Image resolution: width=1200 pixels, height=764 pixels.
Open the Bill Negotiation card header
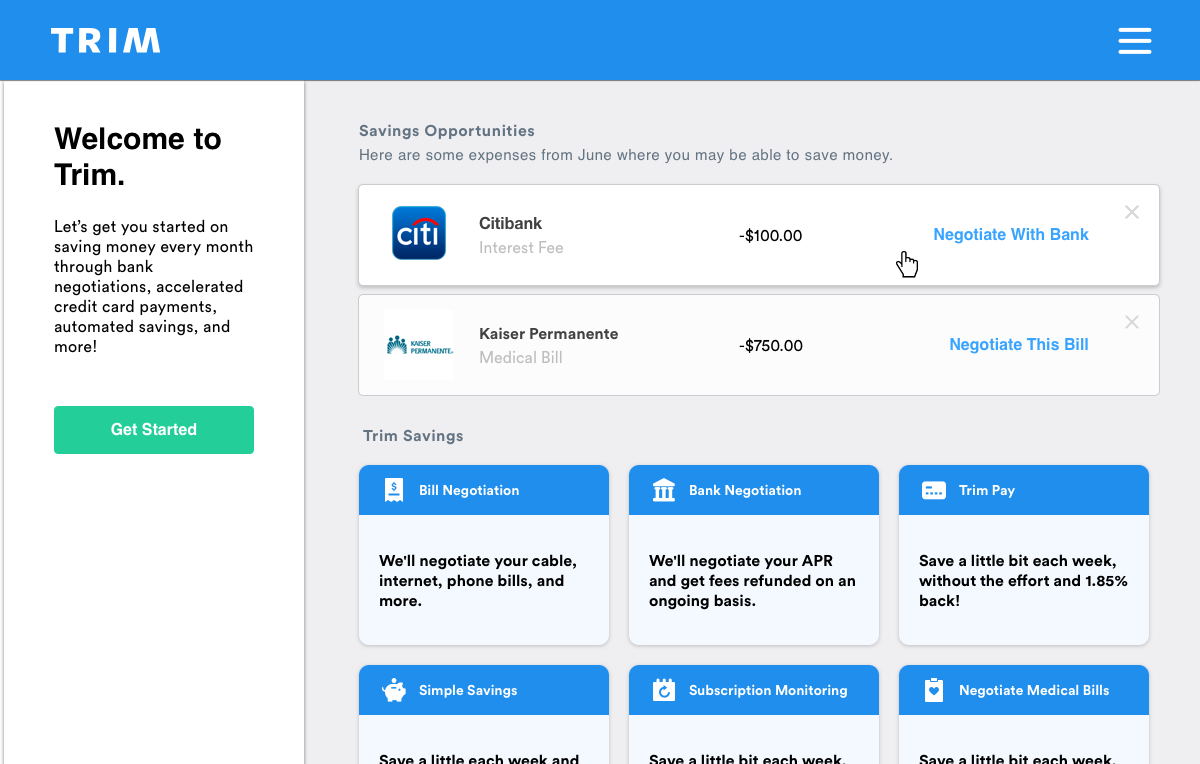point(484,490)
